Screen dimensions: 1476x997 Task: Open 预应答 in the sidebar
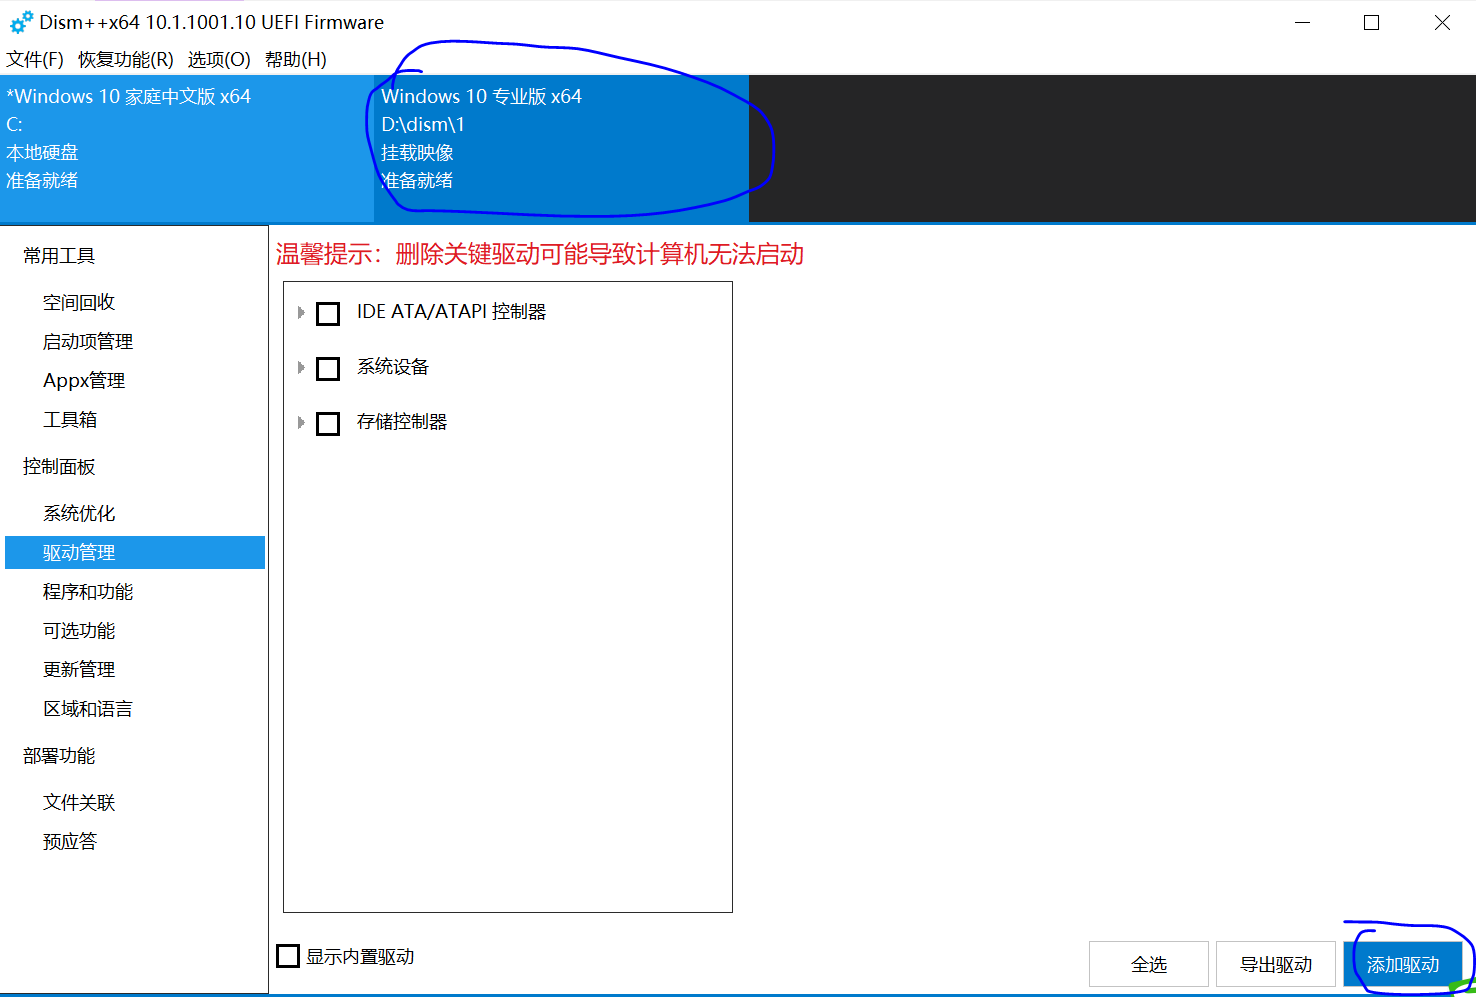(135, 841)
